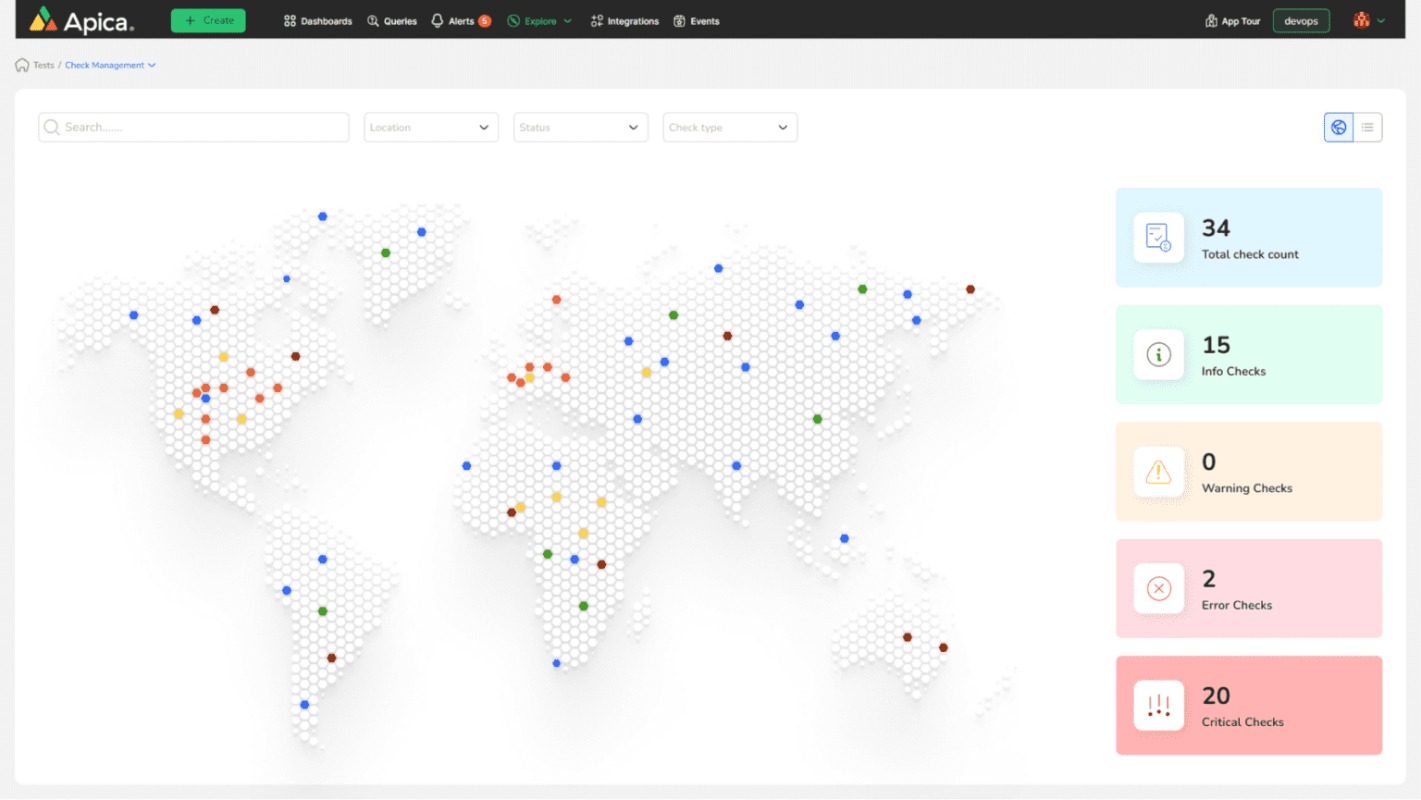Switch to map view globe icon

coord(1338,127)
